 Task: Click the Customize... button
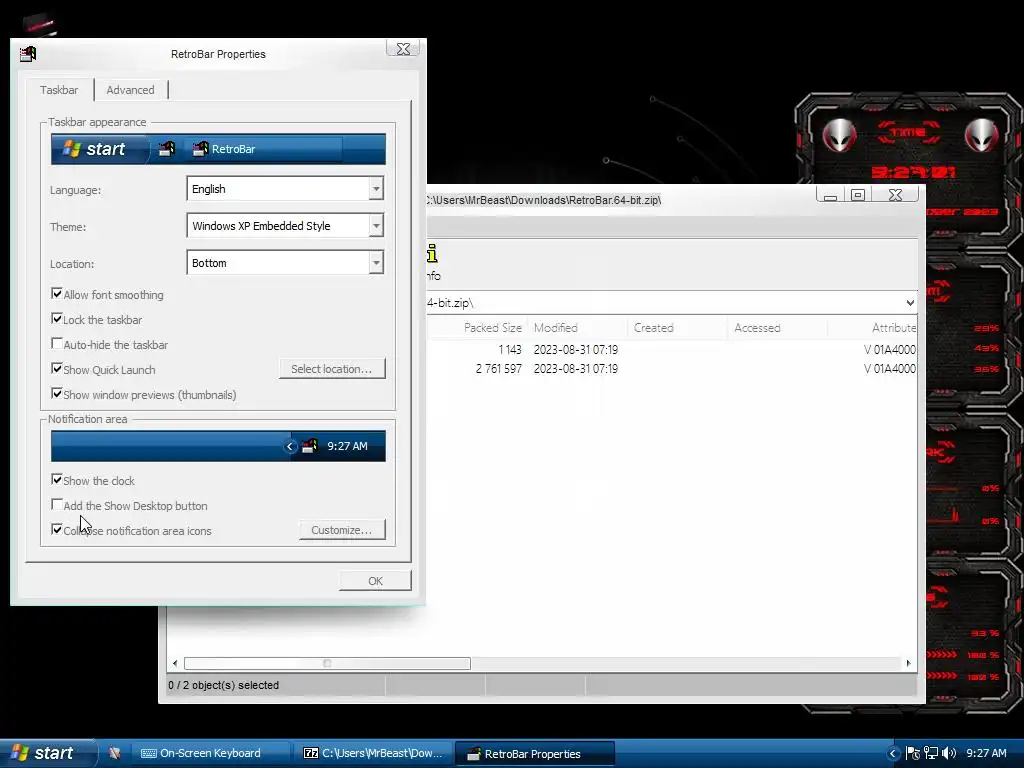click(342, 530)
